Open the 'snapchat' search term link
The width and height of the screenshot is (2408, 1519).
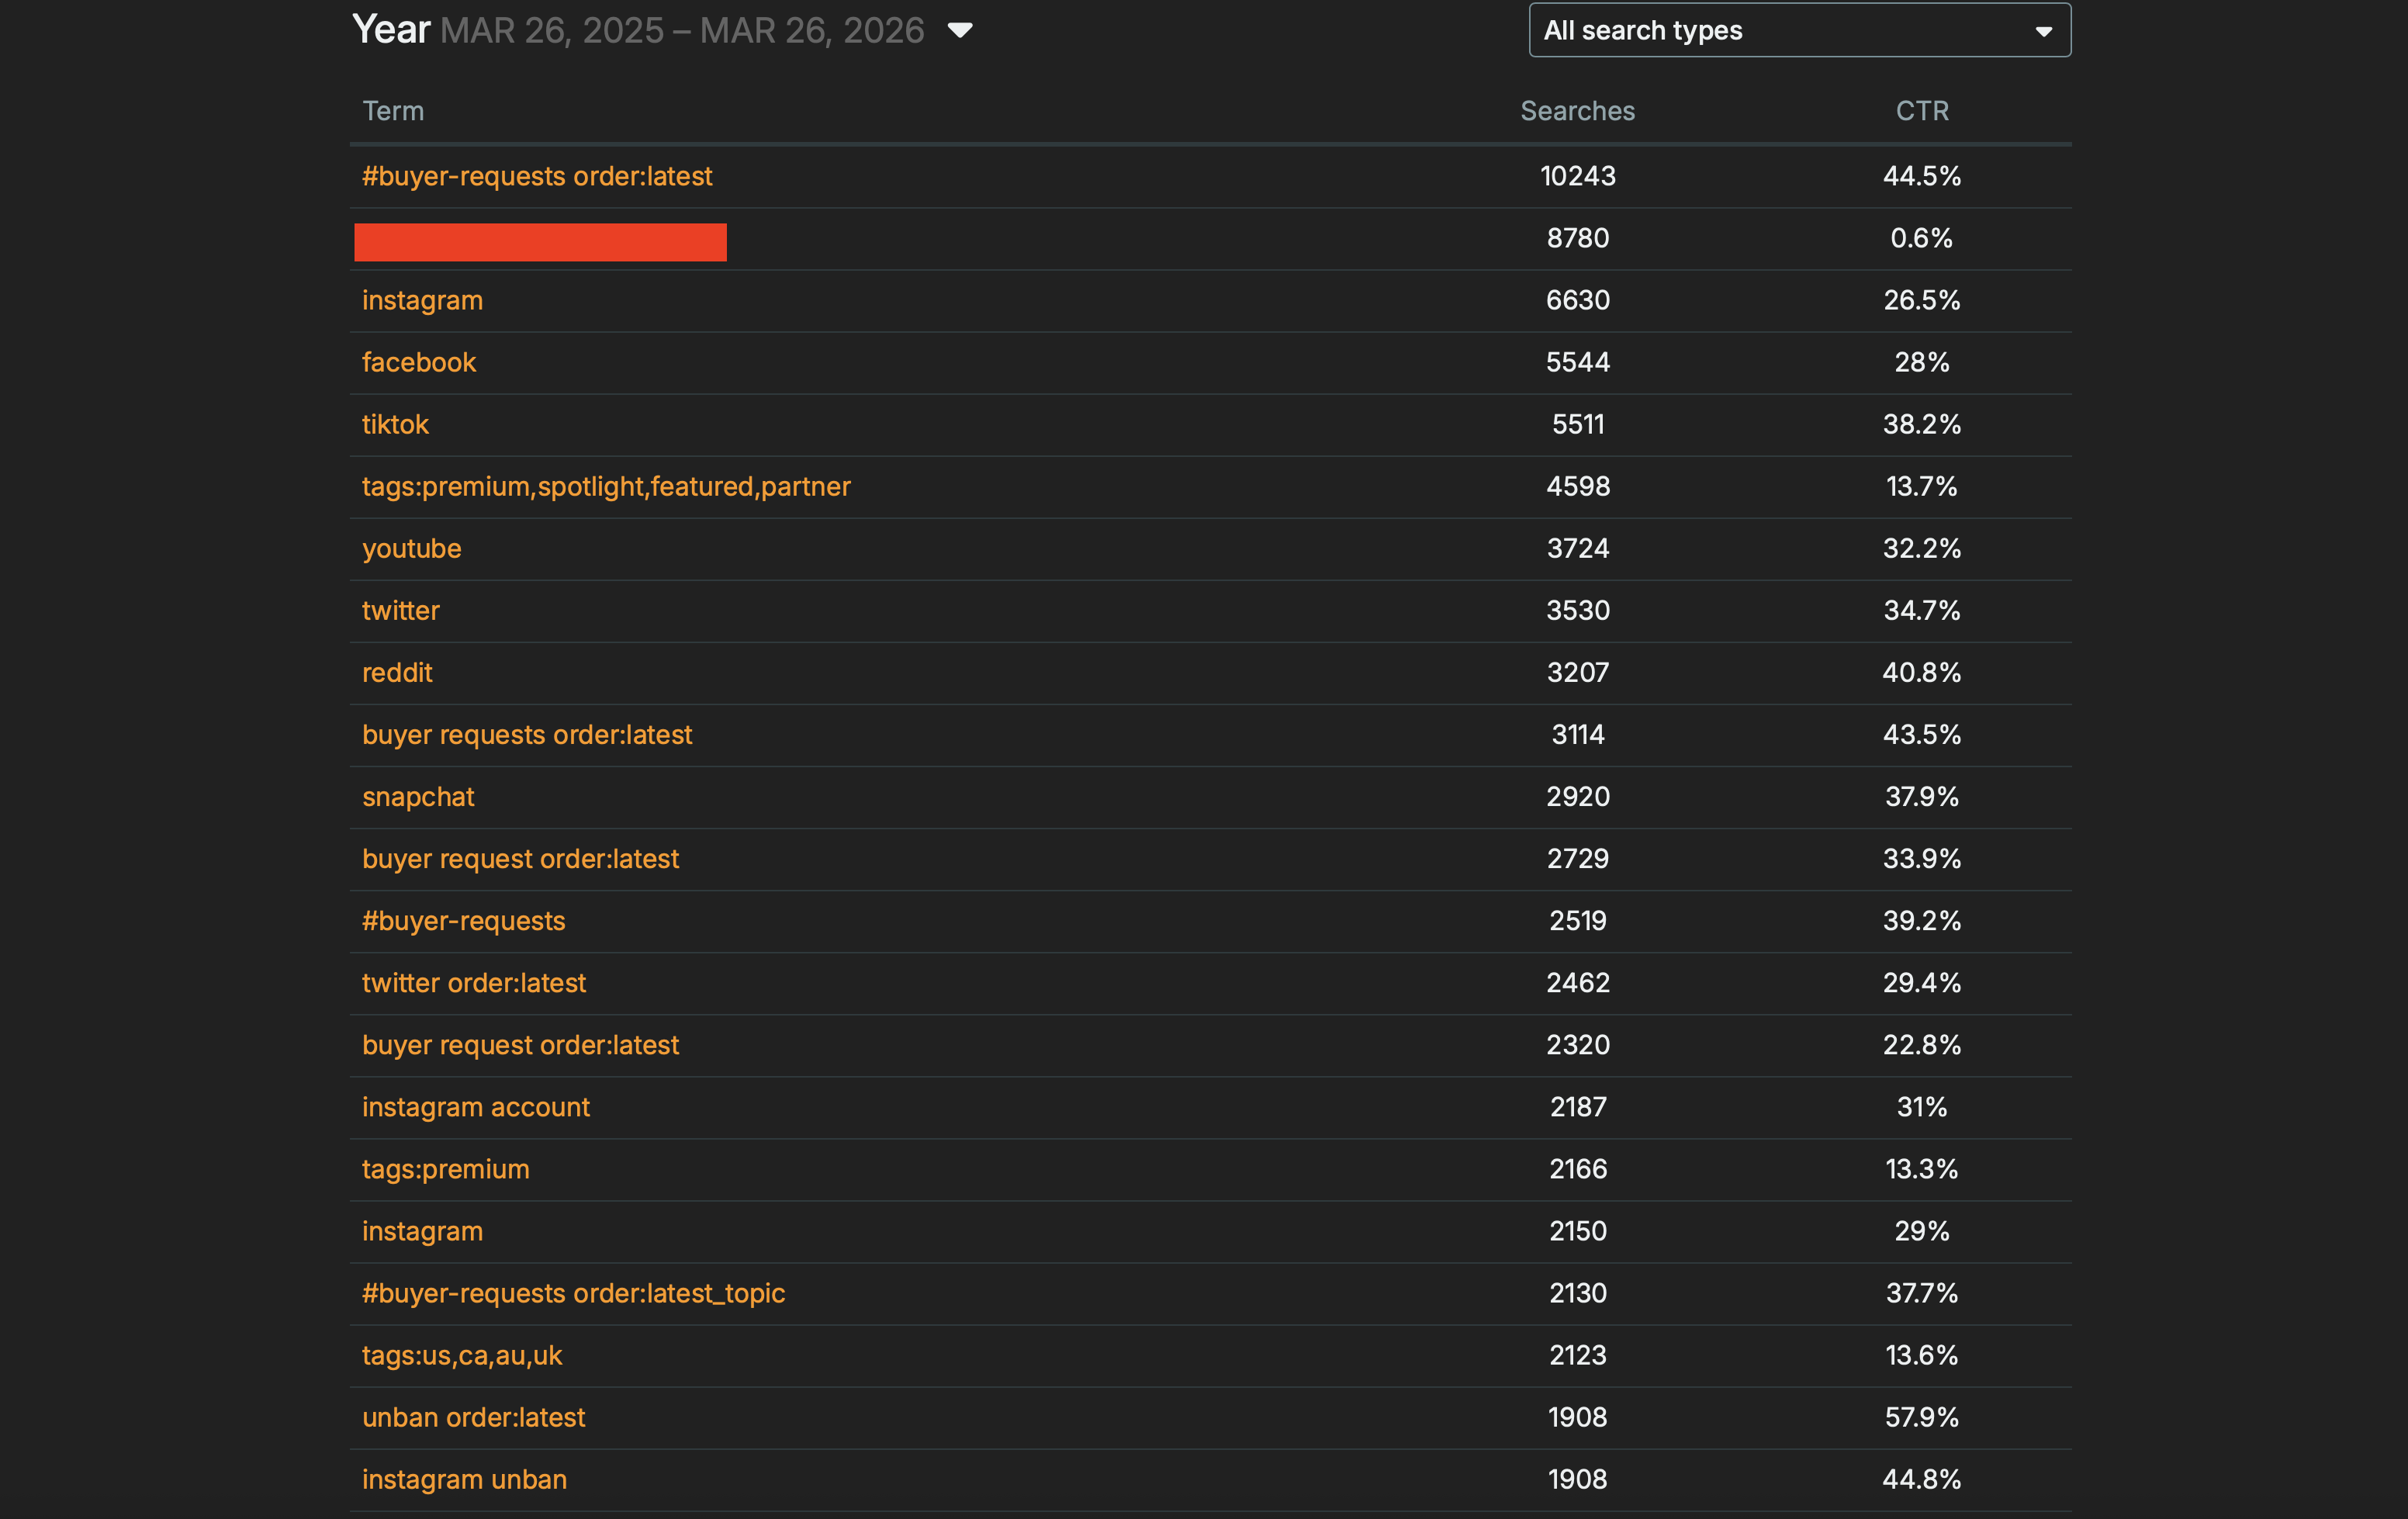click(x=418, y=797)
